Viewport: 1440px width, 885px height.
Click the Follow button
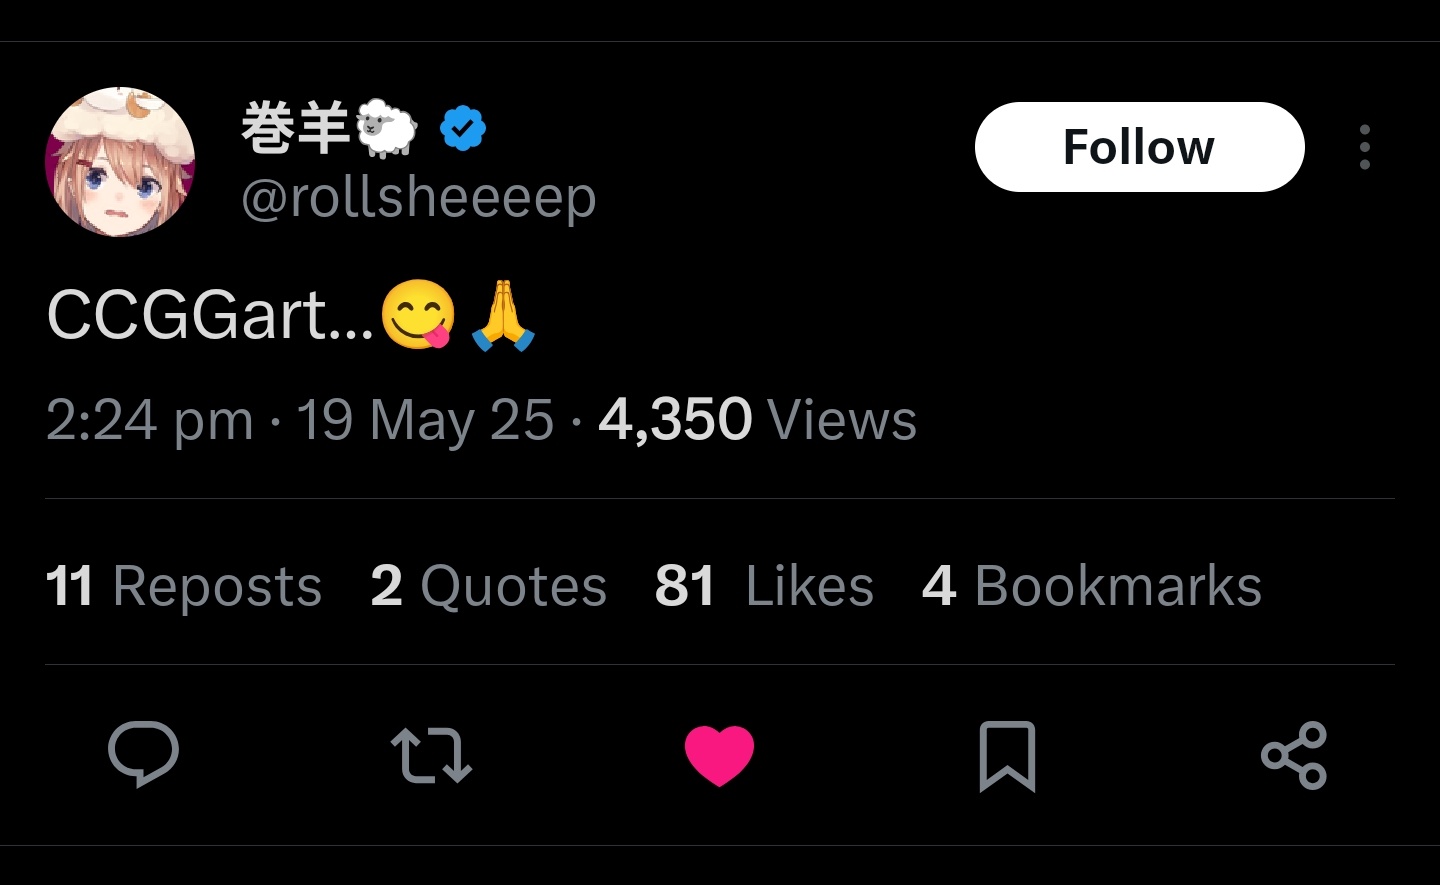pos(1139,147)
